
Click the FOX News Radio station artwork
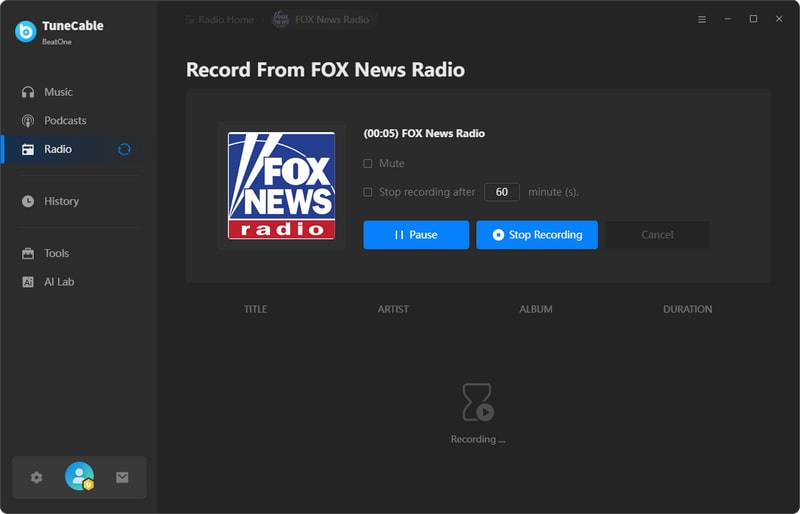[281, 186]
